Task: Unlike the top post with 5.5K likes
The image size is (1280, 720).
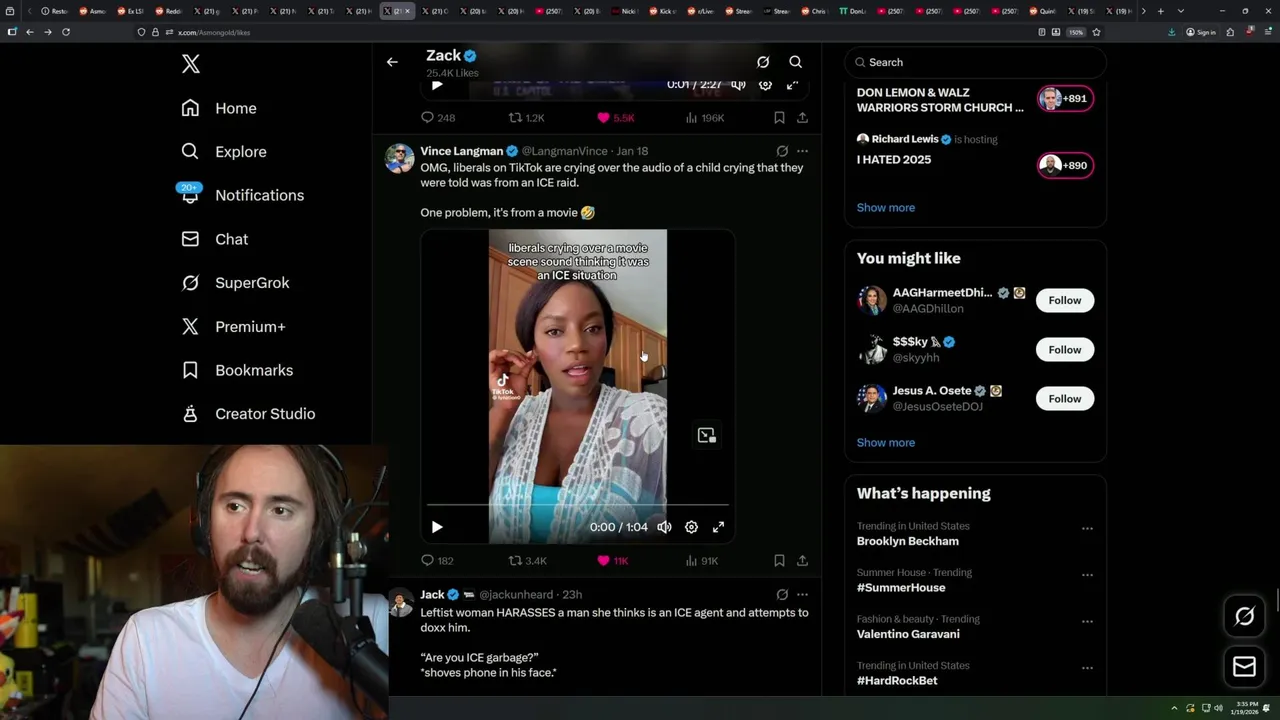Action: coord(615,118)
